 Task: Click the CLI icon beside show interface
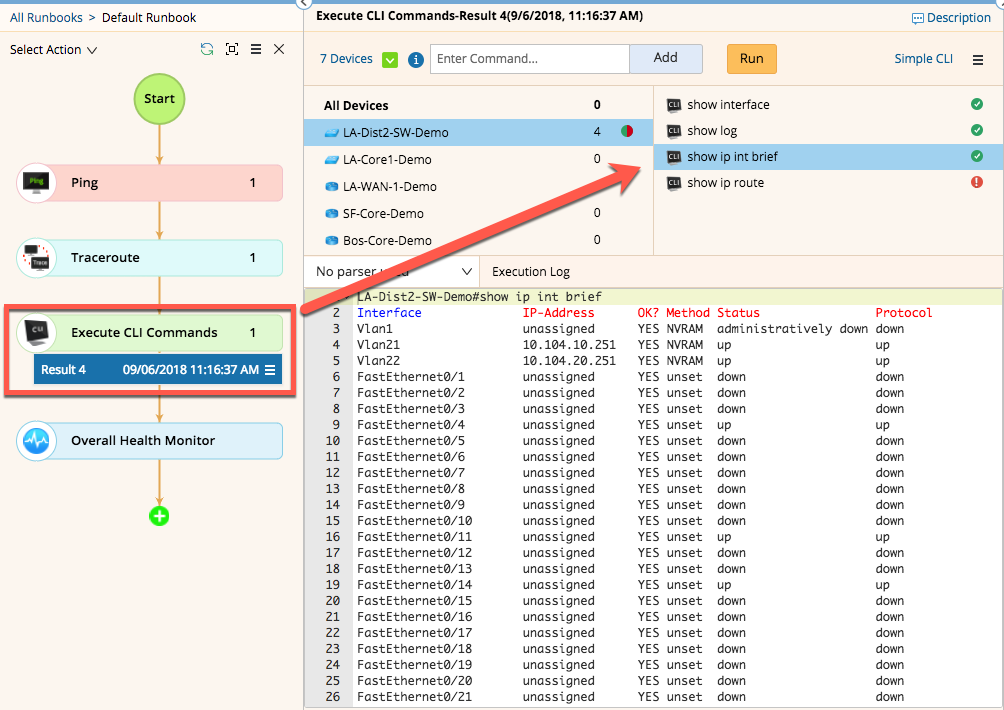pos(674,105)
